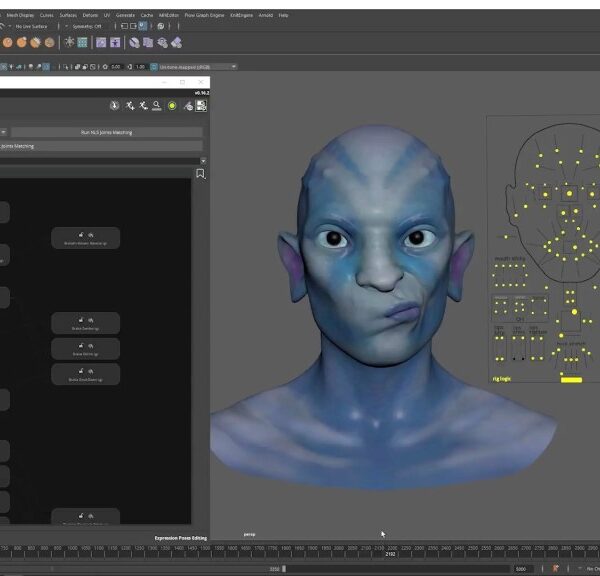Image resolution: width=600 pixels, height=576 pixels.
Task: Click the Run NLS Joints Matching button
Action: [107, 132]
